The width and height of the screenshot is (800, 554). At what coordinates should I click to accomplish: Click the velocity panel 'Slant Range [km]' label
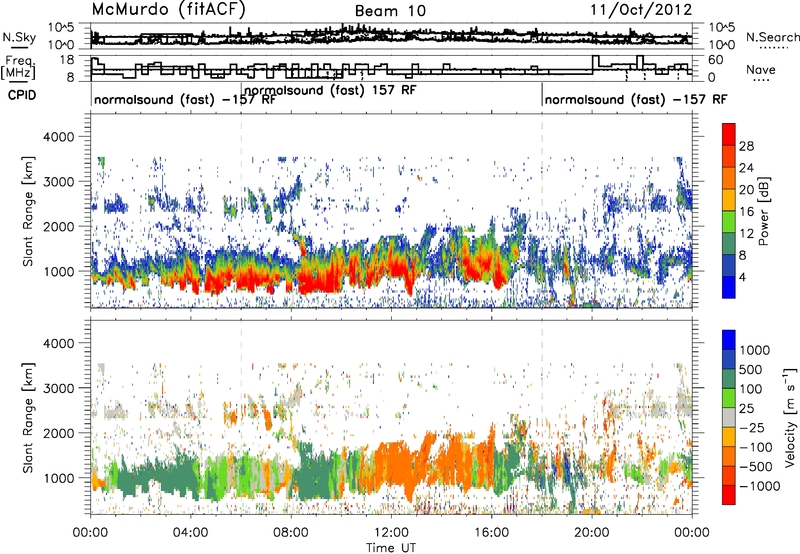[28, 417]
